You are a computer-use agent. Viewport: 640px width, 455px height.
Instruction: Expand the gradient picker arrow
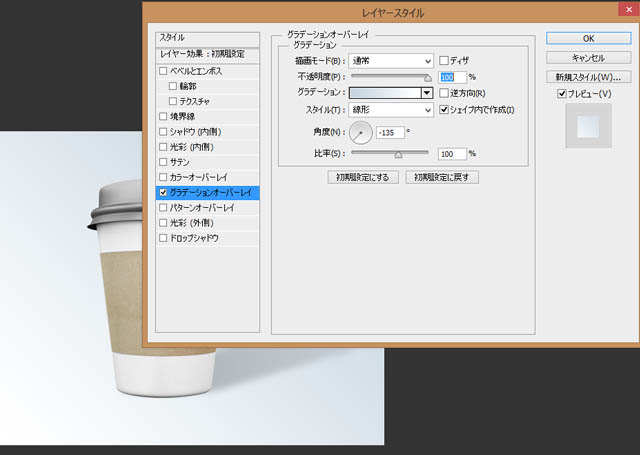(427, 92)
